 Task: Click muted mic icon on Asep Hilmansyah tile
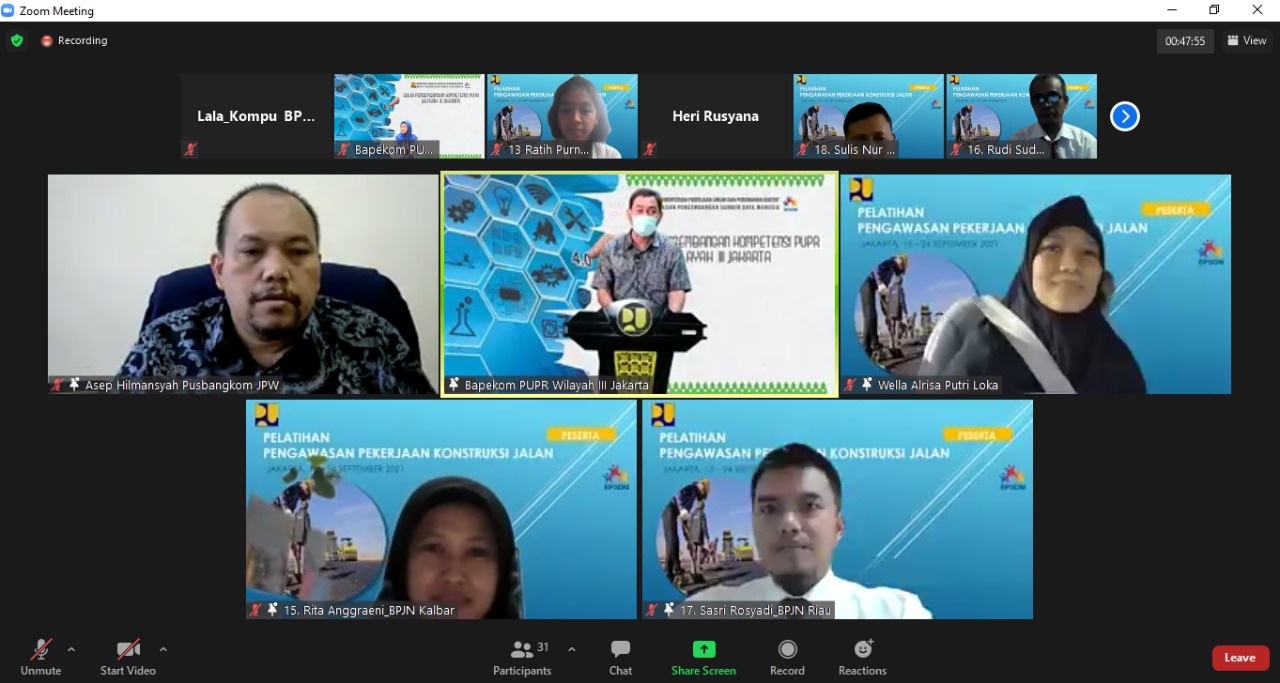point(58,385)
